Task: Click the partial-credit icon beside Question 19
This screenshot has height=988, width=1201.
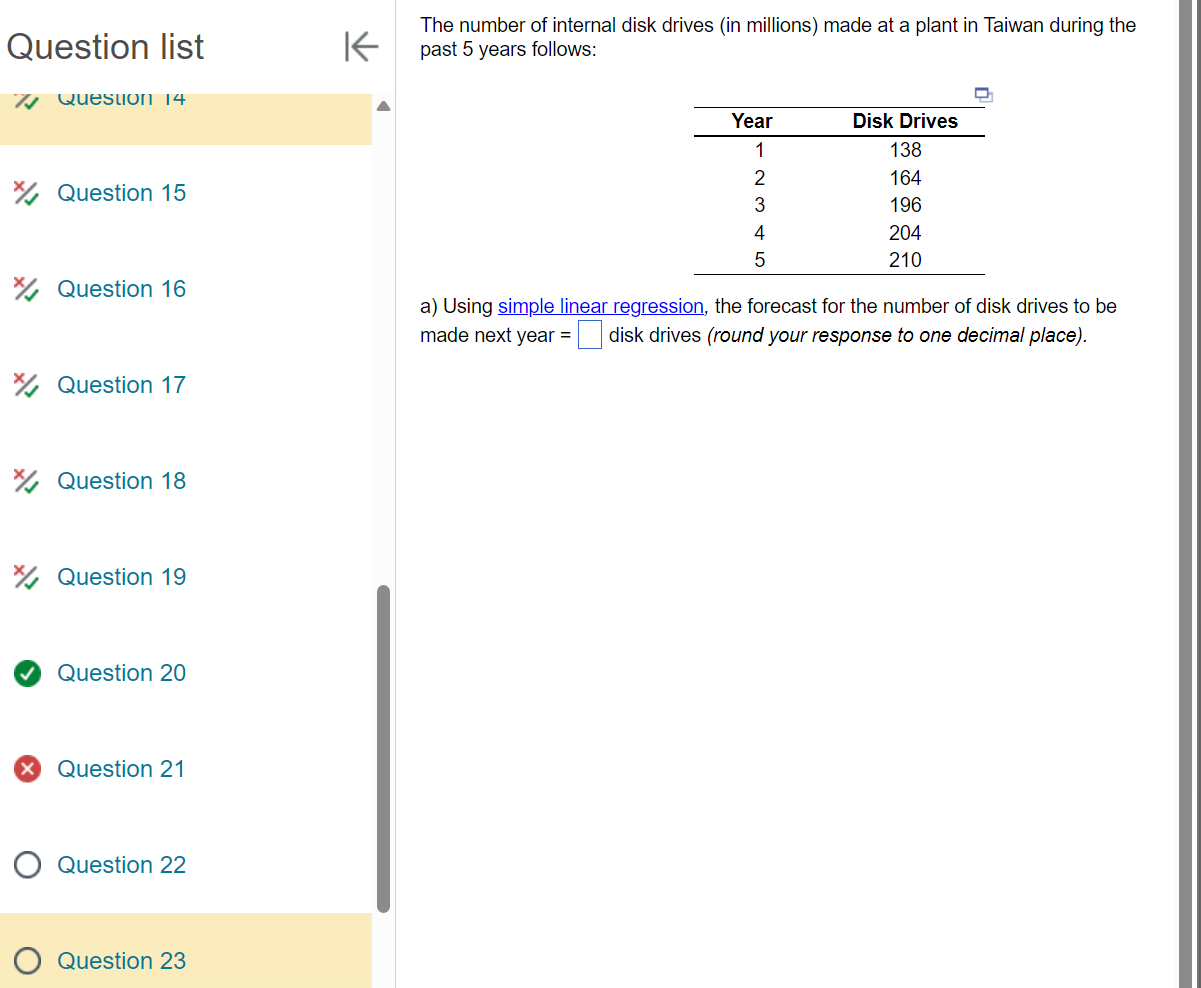Action: point(26,576)
